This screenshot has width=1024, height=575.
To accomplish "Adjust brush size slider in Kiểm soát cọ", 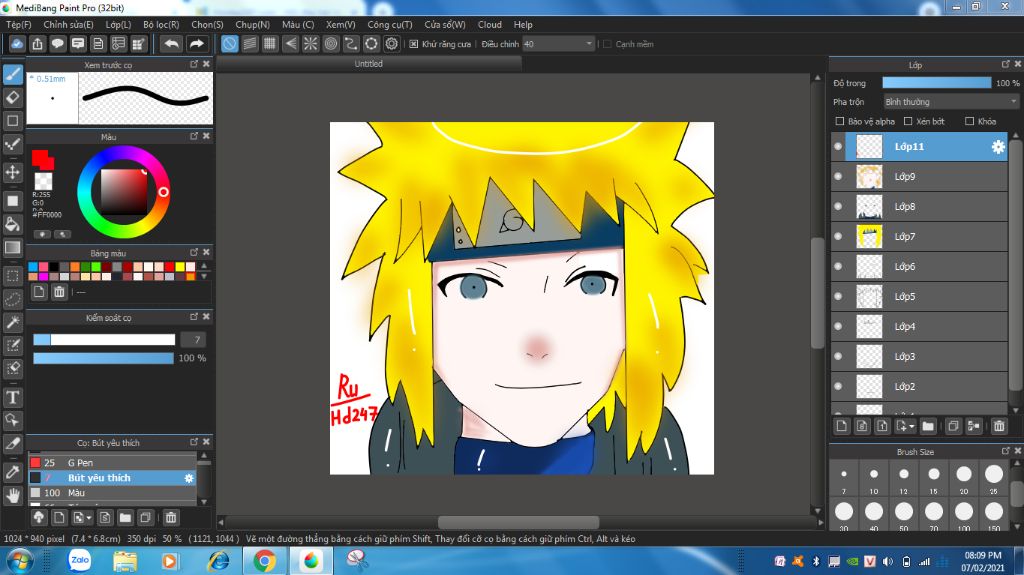I will [104, 340].
